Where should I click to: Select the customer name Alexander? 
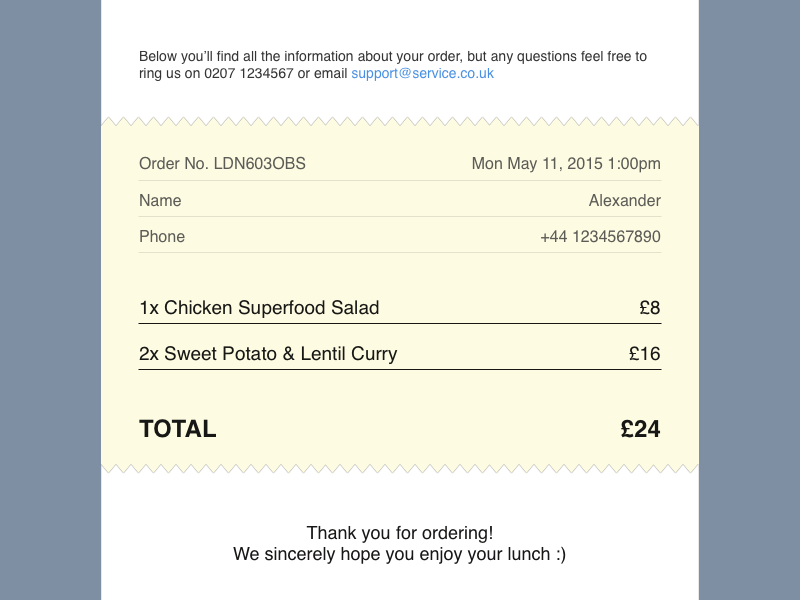pos(624,200)
